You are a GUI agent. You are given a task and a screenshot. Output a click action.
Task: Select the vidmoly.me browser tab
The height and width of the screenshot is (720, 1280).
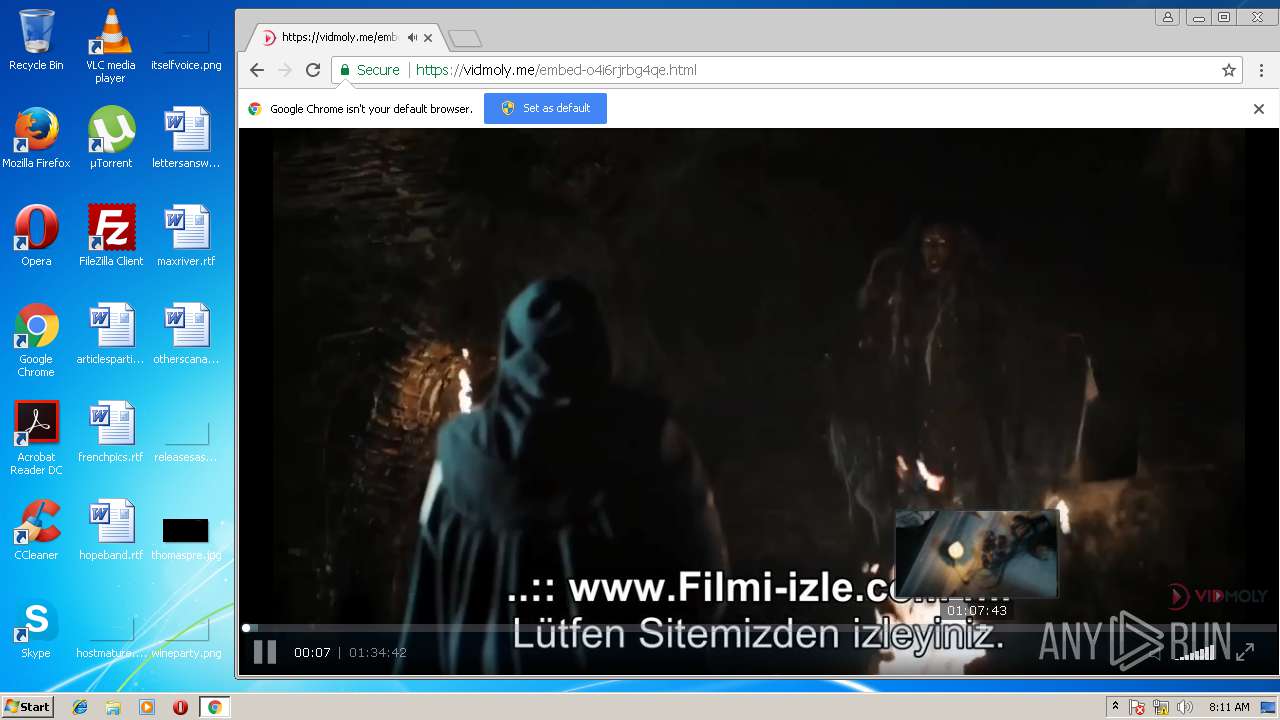pos(346,37)
